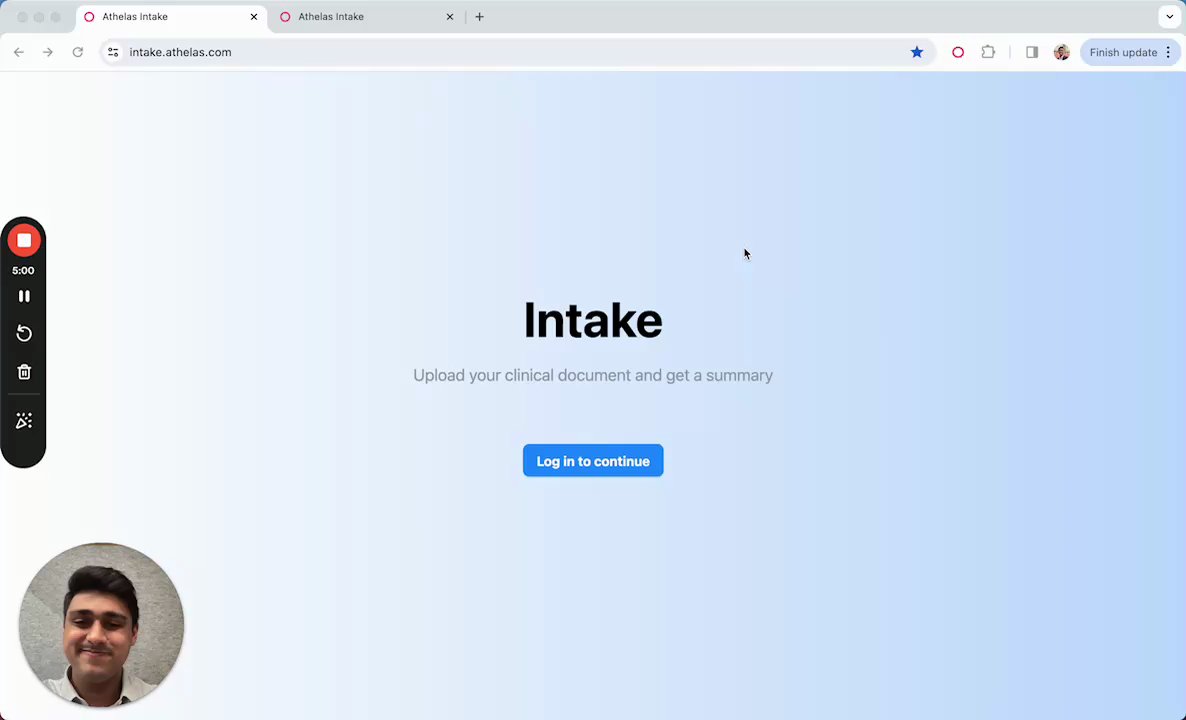Delete the recording with trash icon
This screenshot has width=1186, height=720.
pos(24,372)
